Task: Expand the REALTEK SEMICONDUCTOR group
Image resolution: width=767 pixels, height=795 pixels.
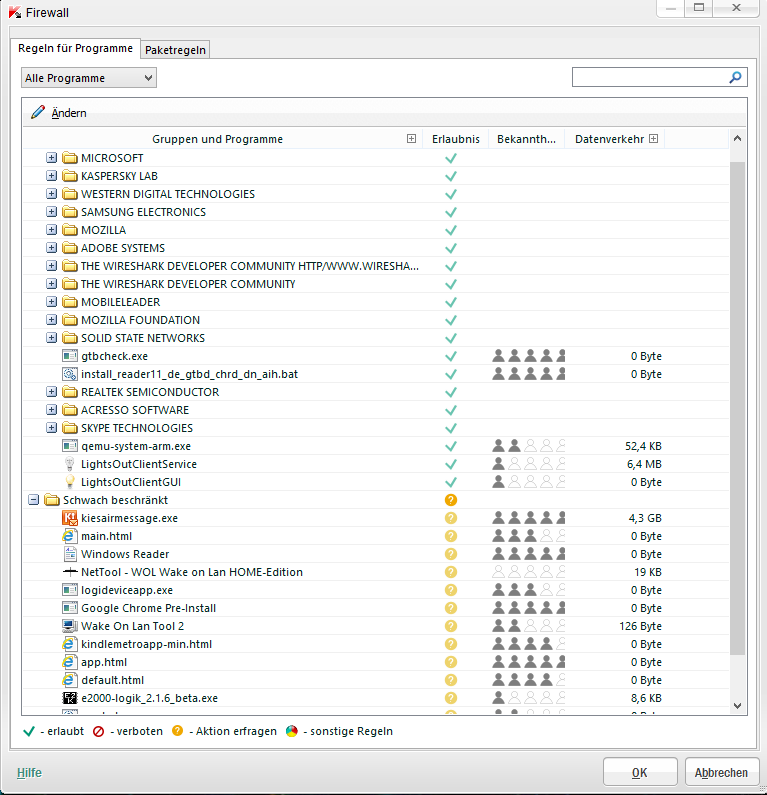Action: pyautogui.click(x=51, y=391)
